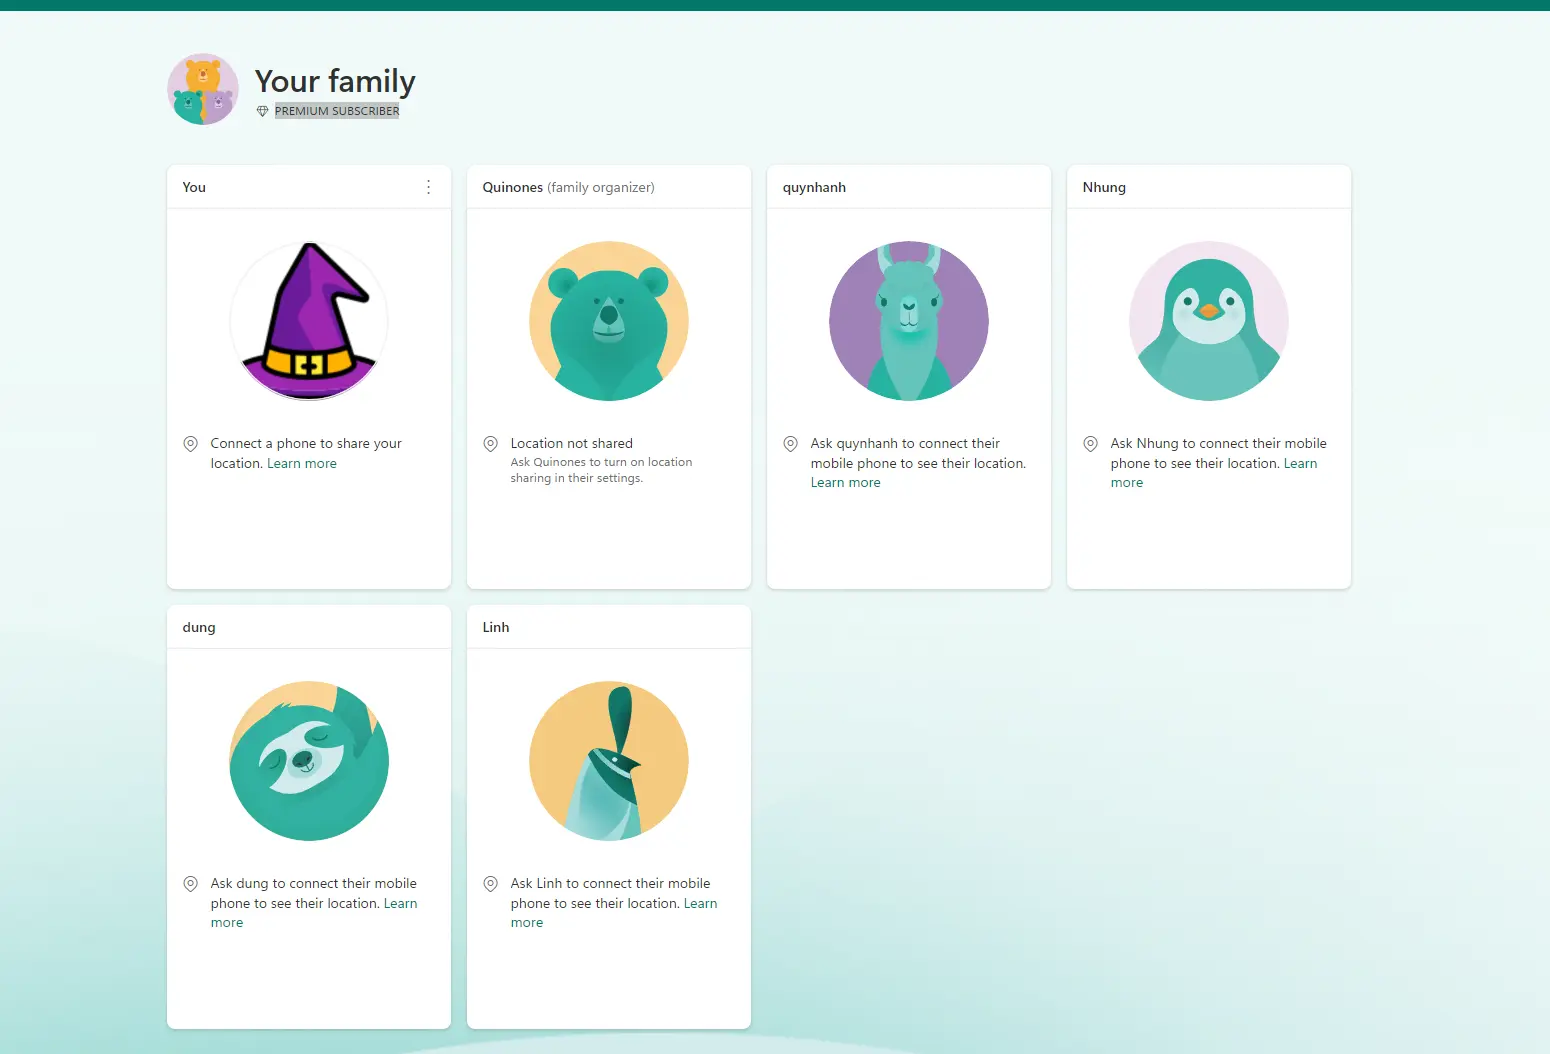Open Learn more link on the Nhung card
This screenshot has width=1550, height=1054.
click(1300, 464)
